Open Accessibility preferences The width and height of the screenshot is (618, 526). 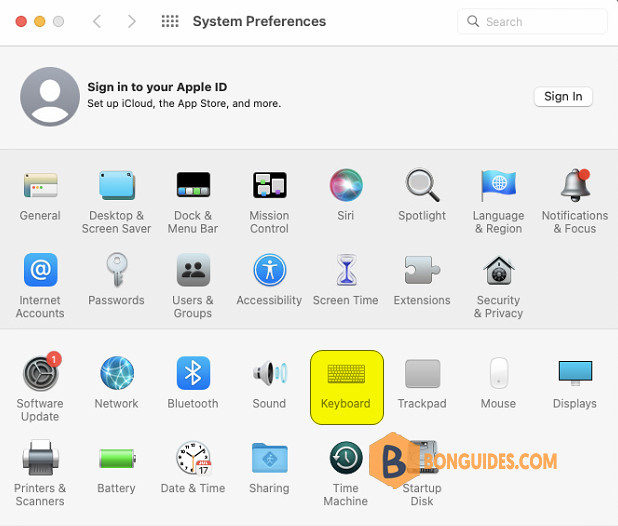(x=270, y=280)
